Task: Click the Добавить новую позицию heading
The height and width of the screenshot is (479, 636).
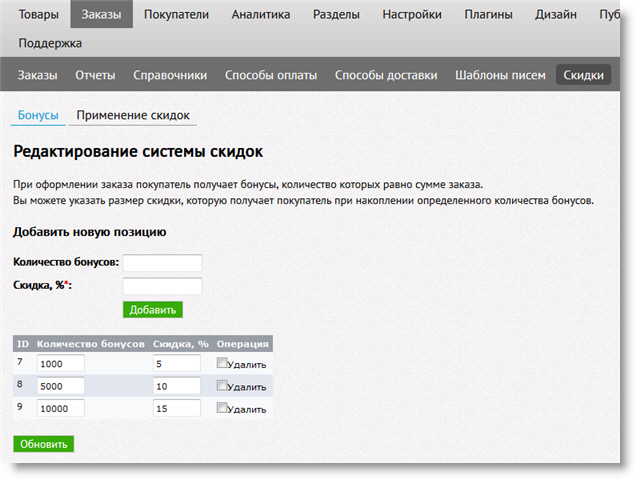Action: (x=90, y=232)
